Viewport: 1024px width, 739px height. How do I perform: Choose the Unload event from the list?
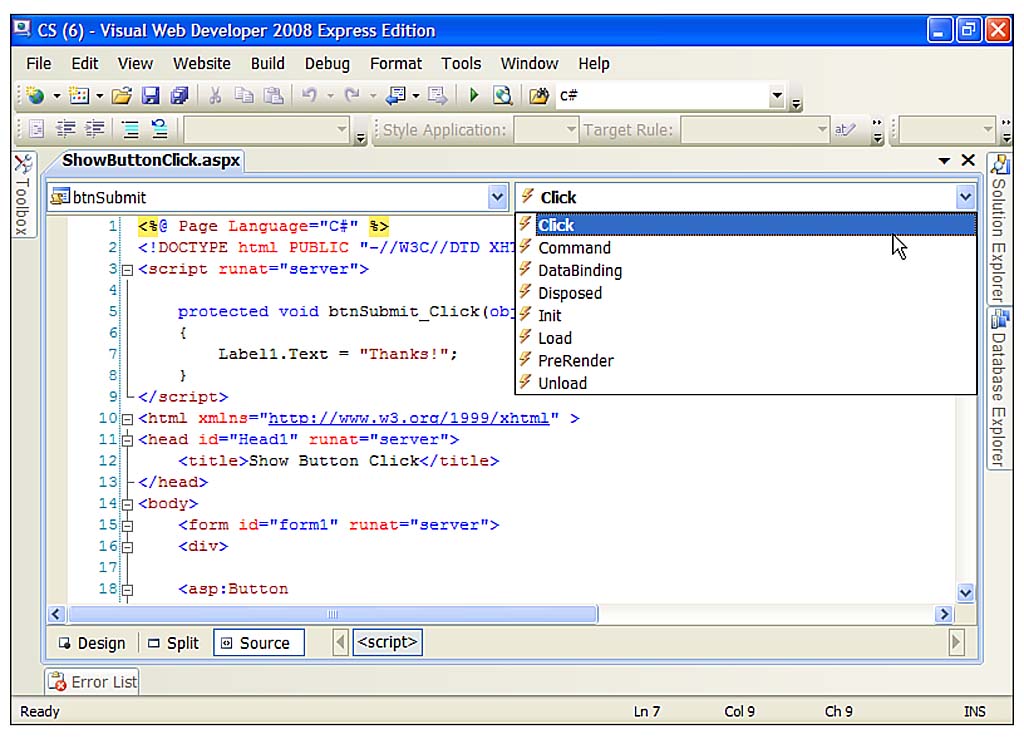(x=746, y=383)
